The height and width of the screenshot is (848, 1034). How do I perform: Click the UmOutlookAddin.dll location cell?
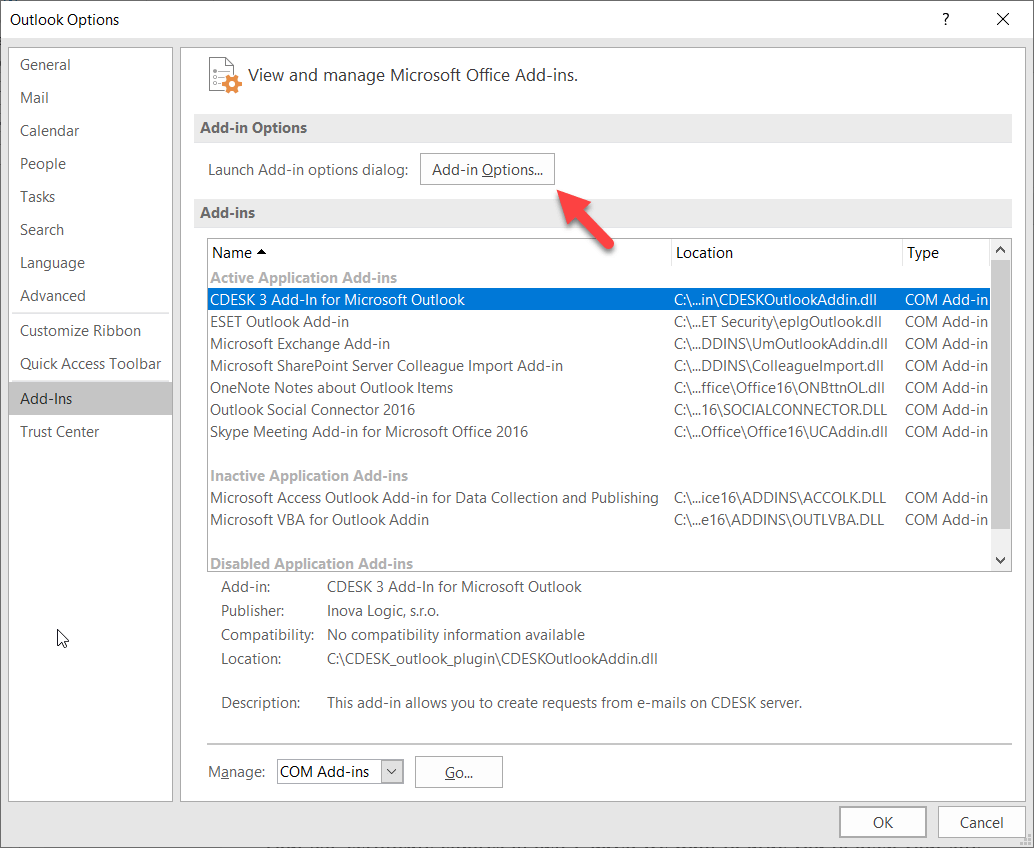coord(781,344)
